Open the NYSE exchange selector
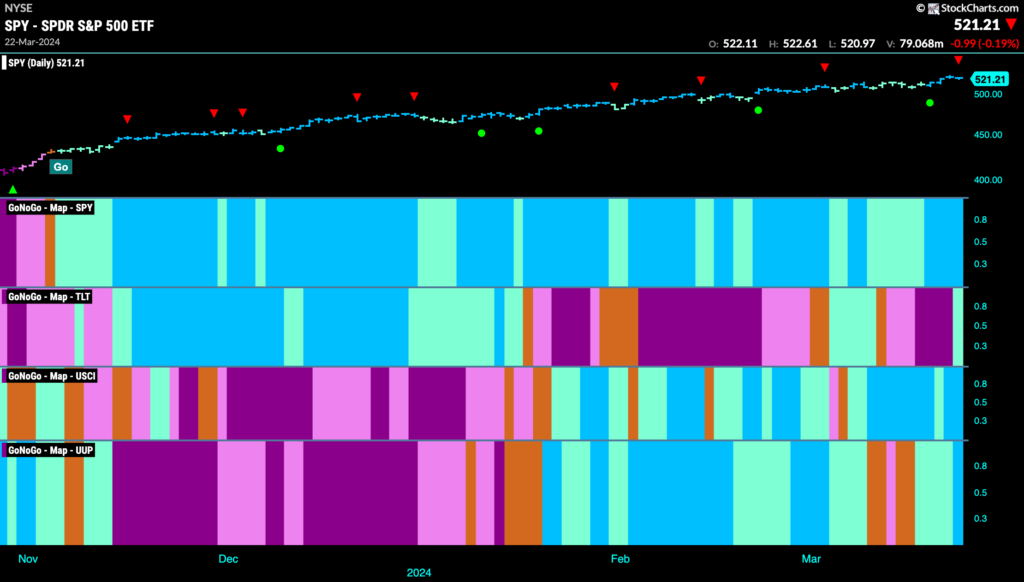 point(16,8)
